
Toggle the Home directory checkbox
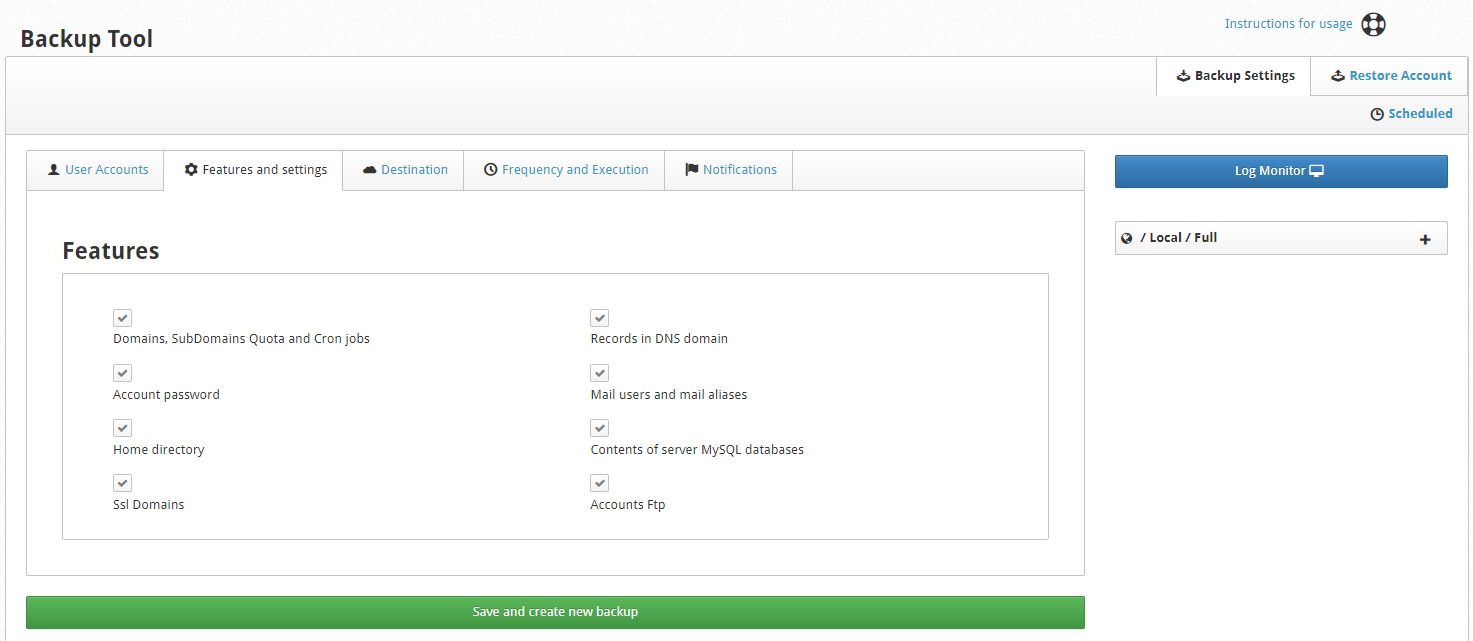122,428
